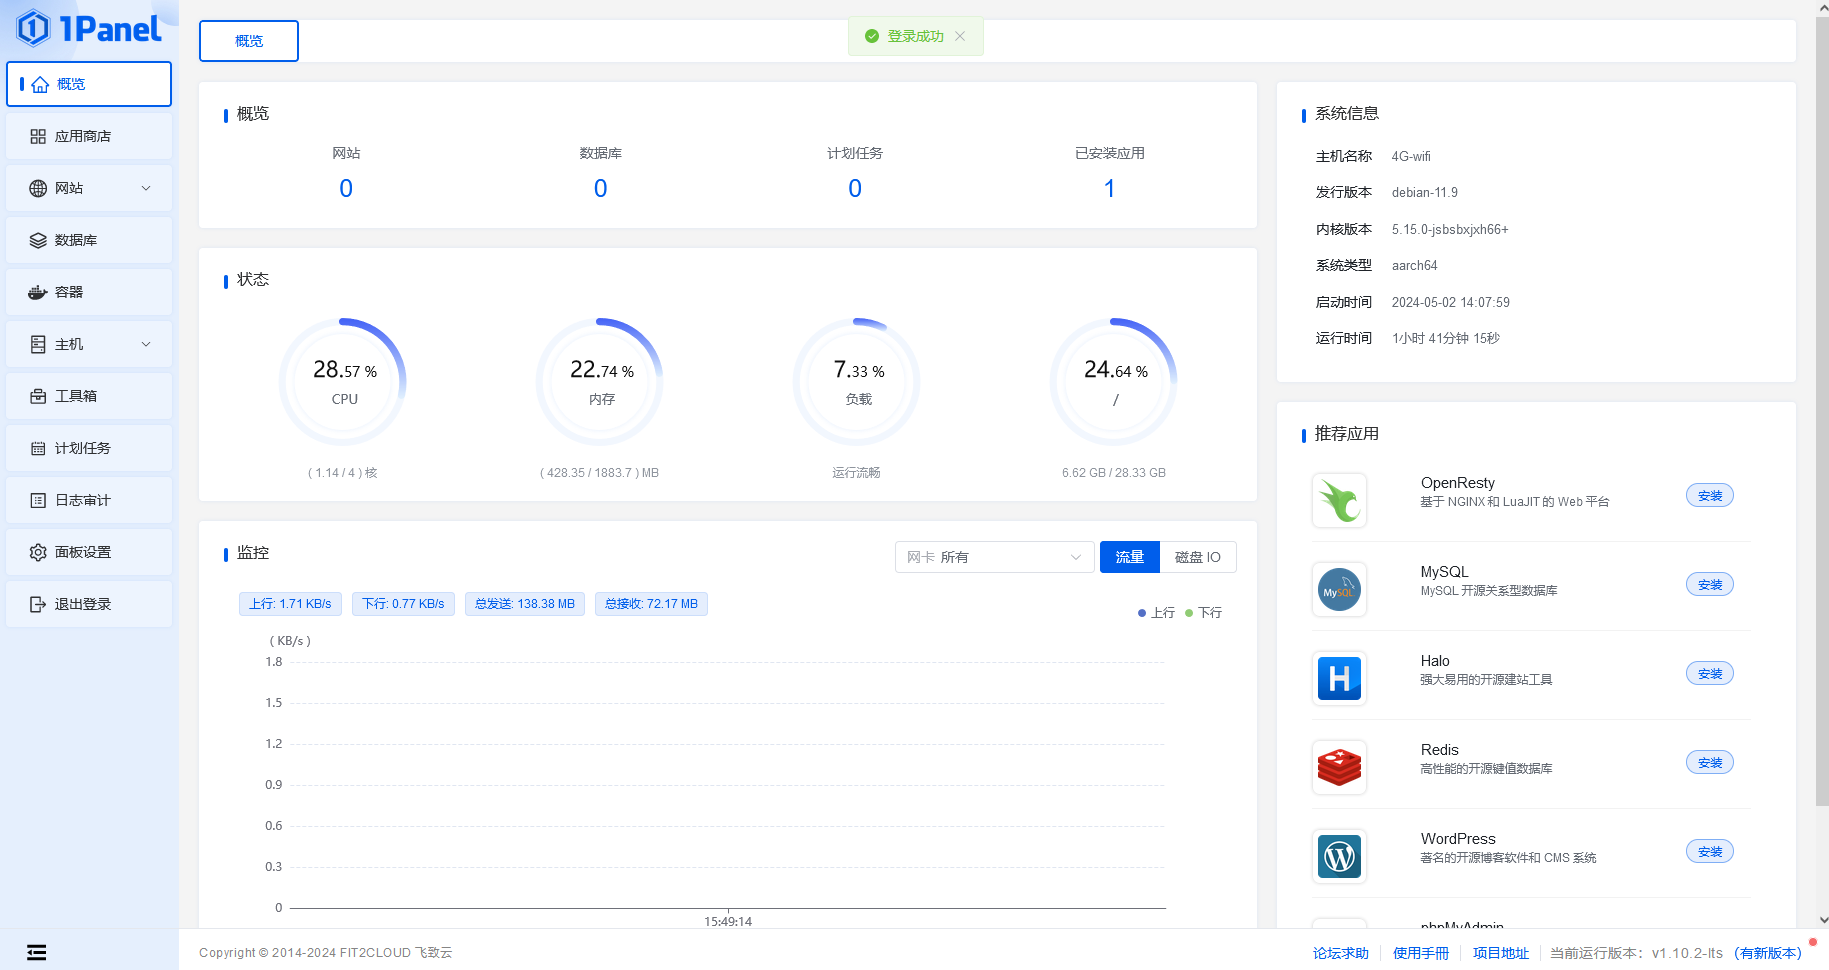
Task: Select the 概览 tab at top
Action: [x=249, y=41]
